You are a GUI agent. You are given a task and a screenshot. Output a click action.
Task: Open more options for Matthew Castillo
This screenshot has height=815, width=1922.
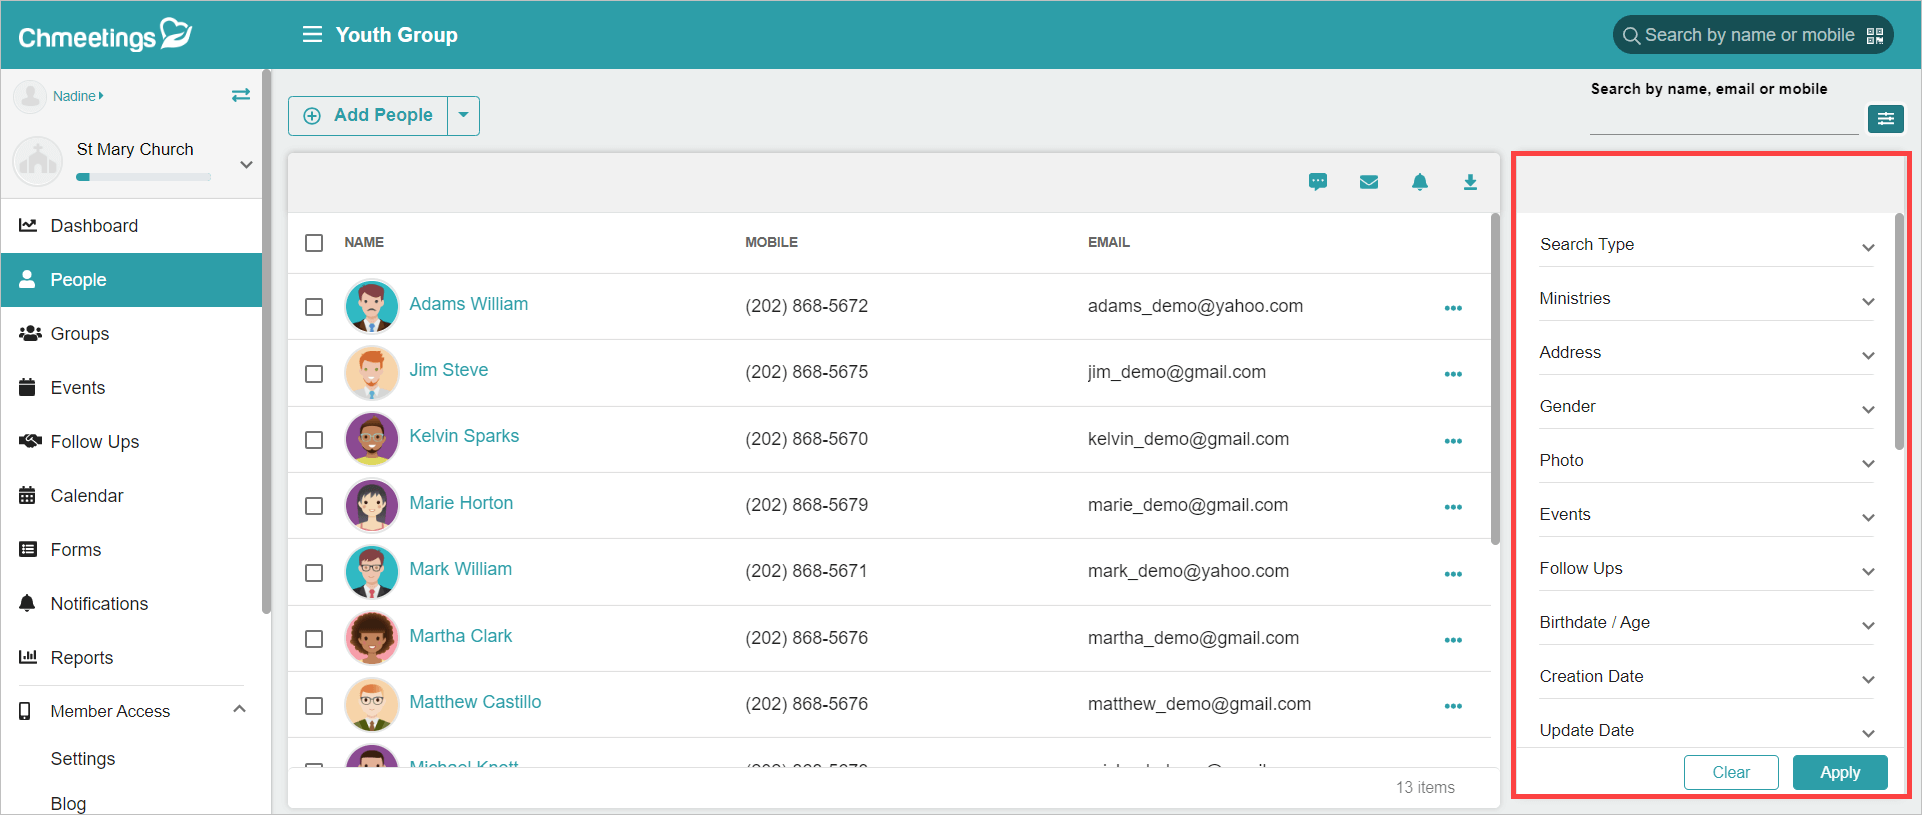1453,706
